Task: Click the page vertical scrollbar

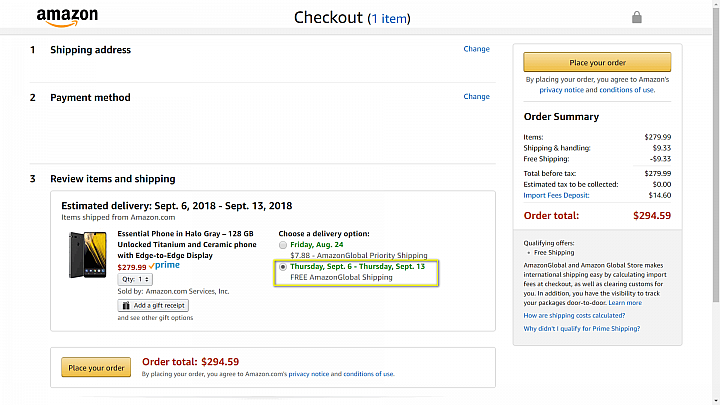Action: pos(716,156)
